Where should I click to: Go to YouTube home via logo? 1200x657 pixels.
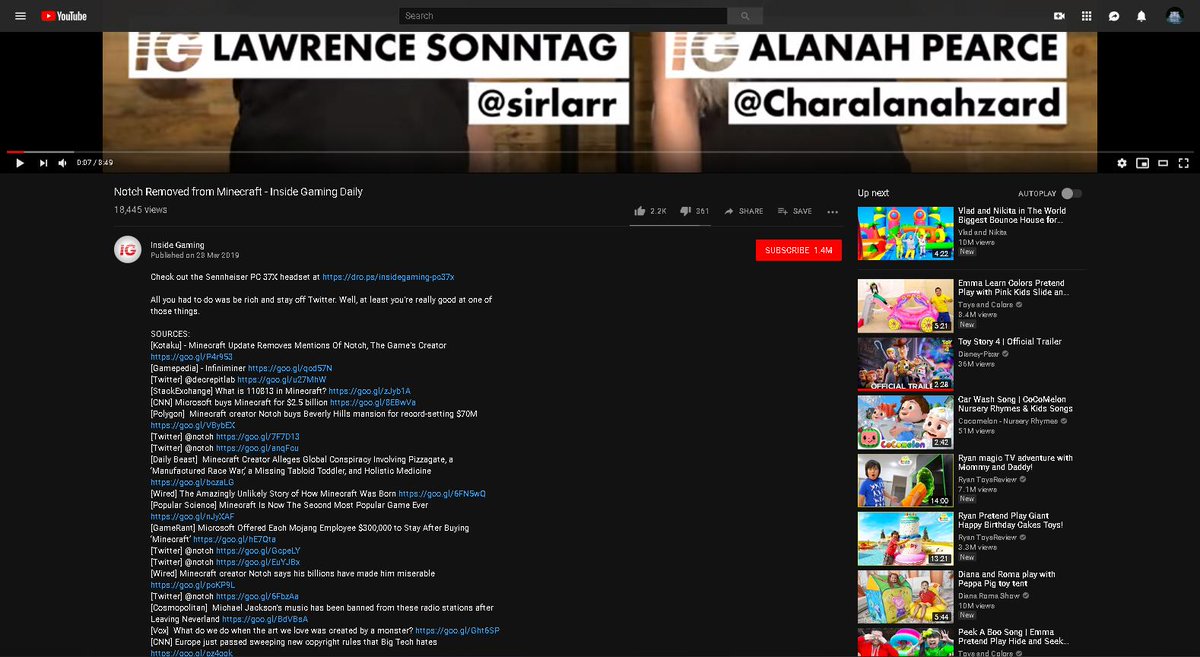tap(64, 16)
